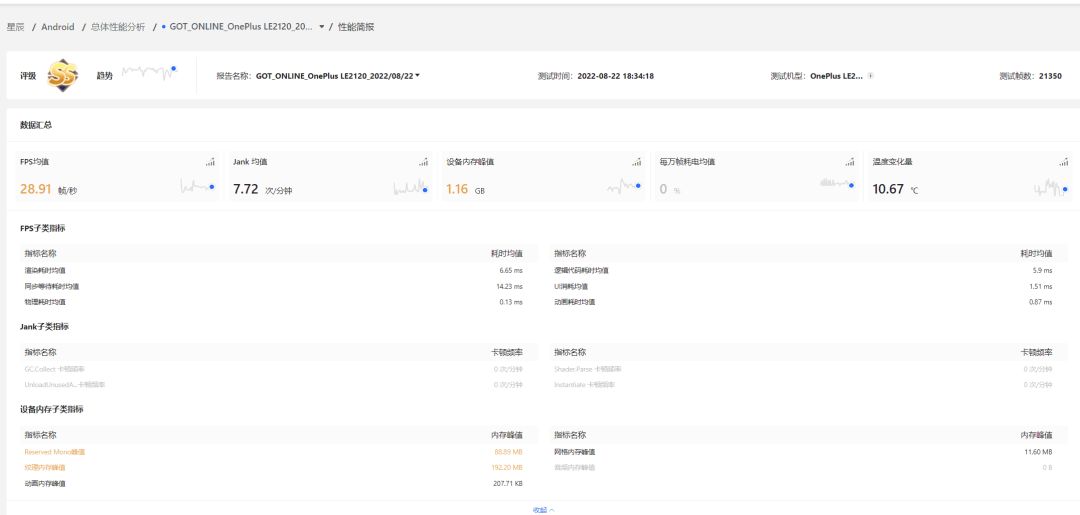Click the FPS value 28.91 帧/秒
The image size is (1080, 515).
49,189
